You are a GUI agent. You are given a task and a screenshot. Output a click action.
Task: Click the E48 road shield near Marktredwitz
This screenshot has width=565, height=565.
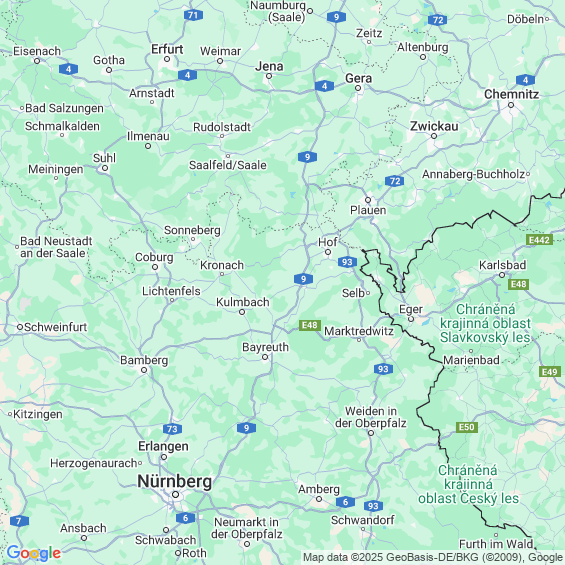point(310,325)
